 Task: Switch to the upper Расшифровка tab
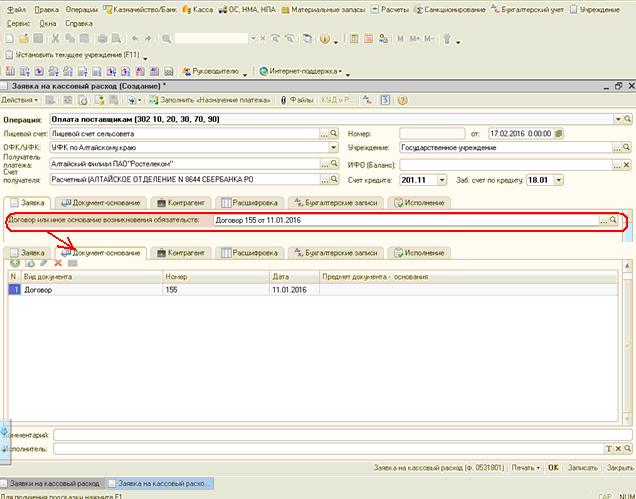point(250,203)
